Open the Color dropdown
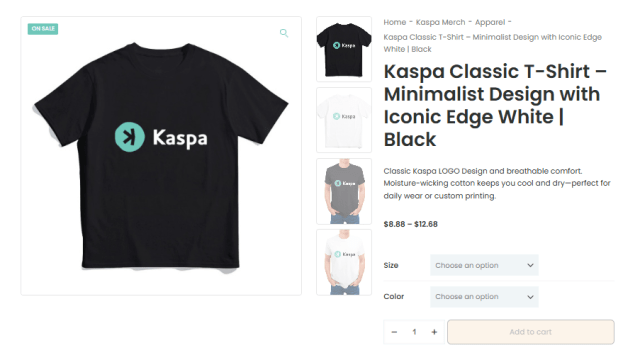The width and height of the screenshot is (640, 360). pyautogui.click(x=484, y=297)
